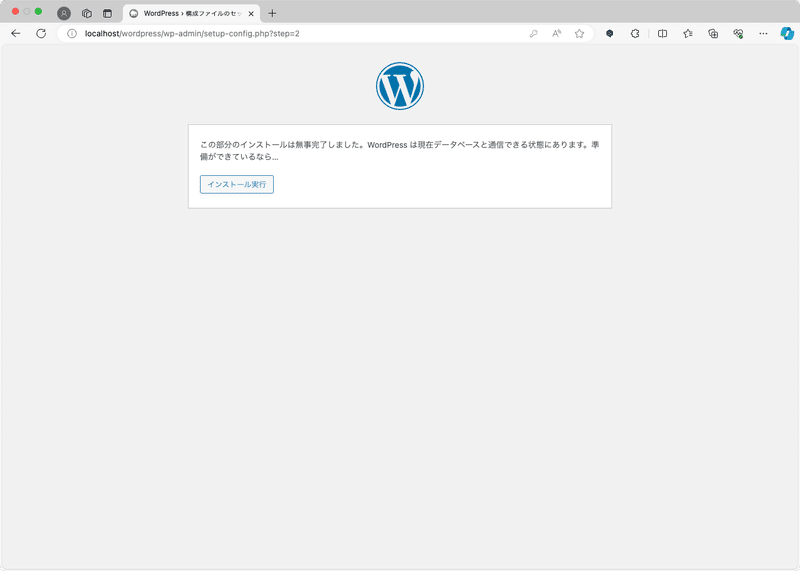Open the browser profile avatar
This screenshot has height=571, width=800.
tap(64, 13)
